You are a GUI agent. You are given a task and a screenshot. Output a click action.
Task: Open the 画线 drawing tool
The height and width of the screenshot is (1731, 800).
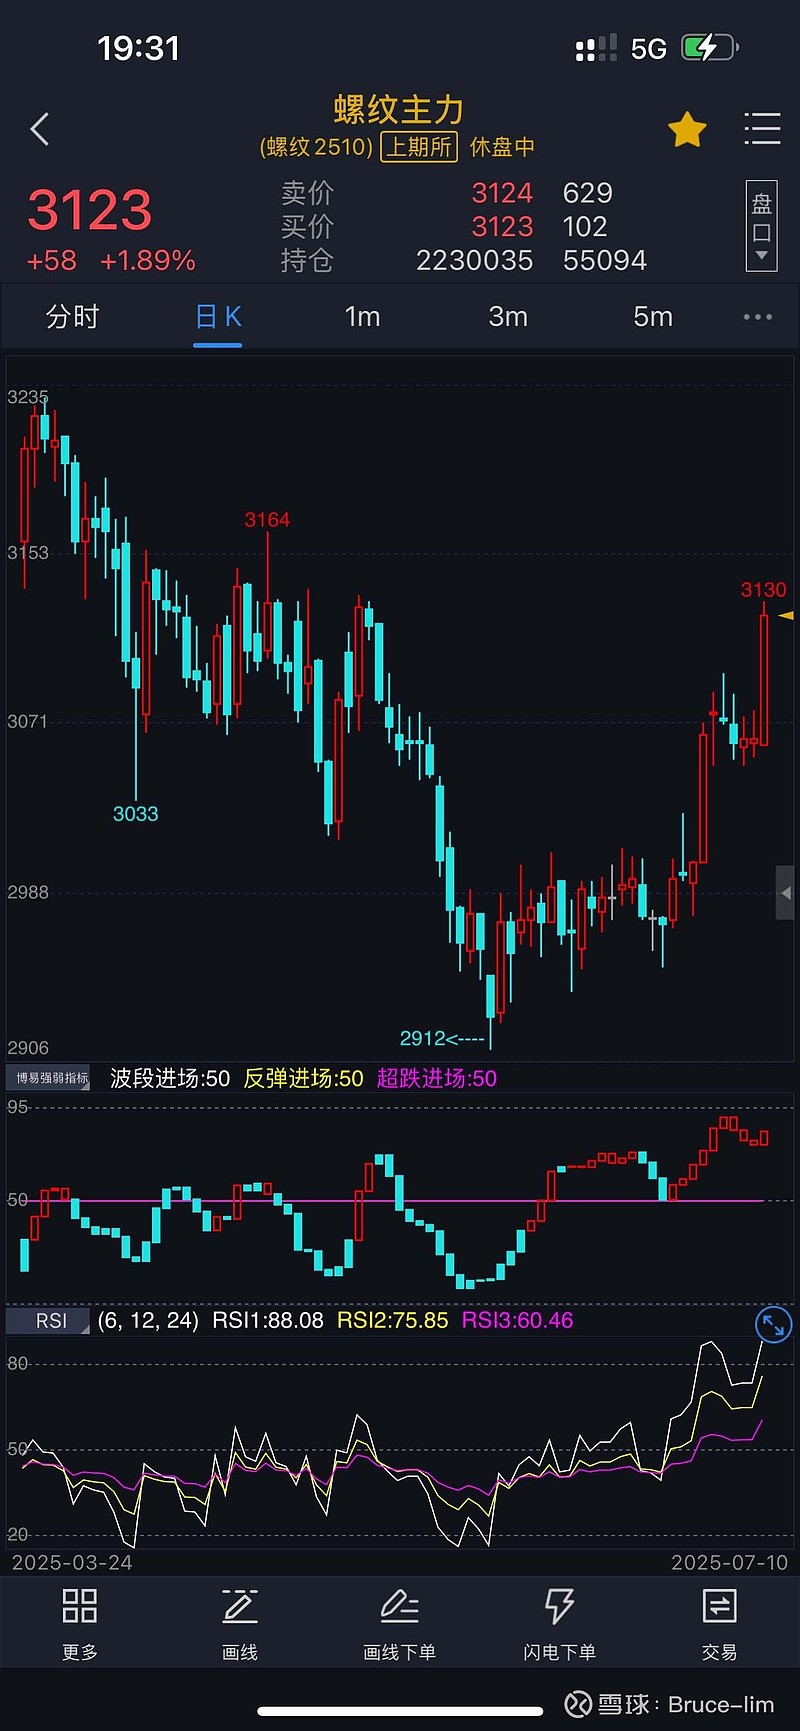click(x=240, y=1624)
